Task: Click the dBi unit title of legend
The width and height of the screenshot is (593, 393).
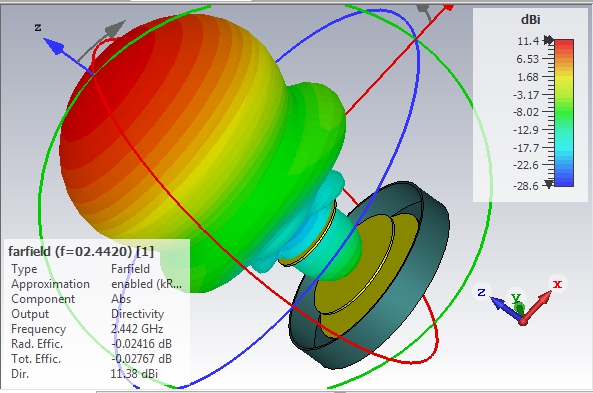Action: [x=530, y=19]
